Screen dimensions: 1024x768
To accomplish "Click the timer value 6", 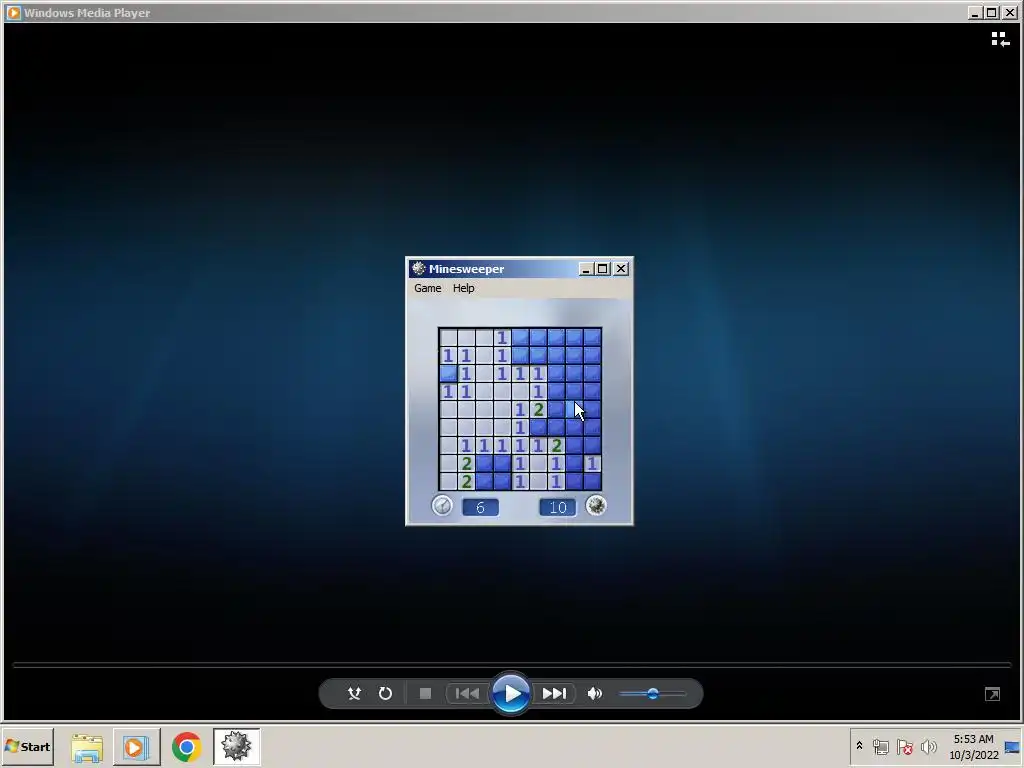I will tap(481, 507).
